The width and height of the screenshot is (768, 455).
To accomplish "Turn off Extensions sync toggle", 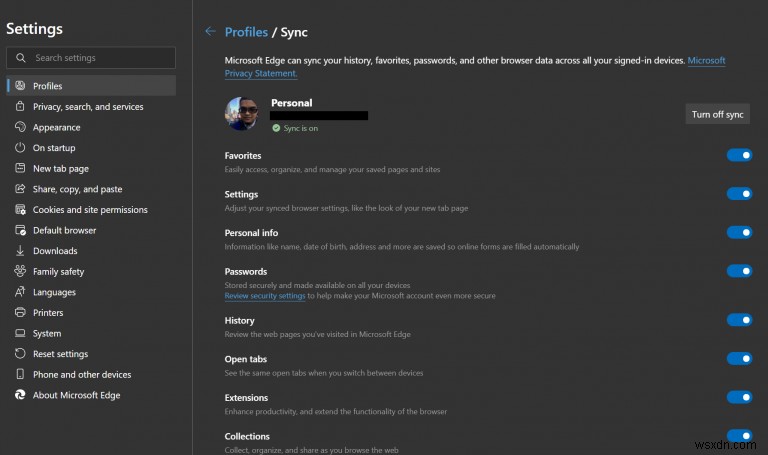I will (739, 397).
